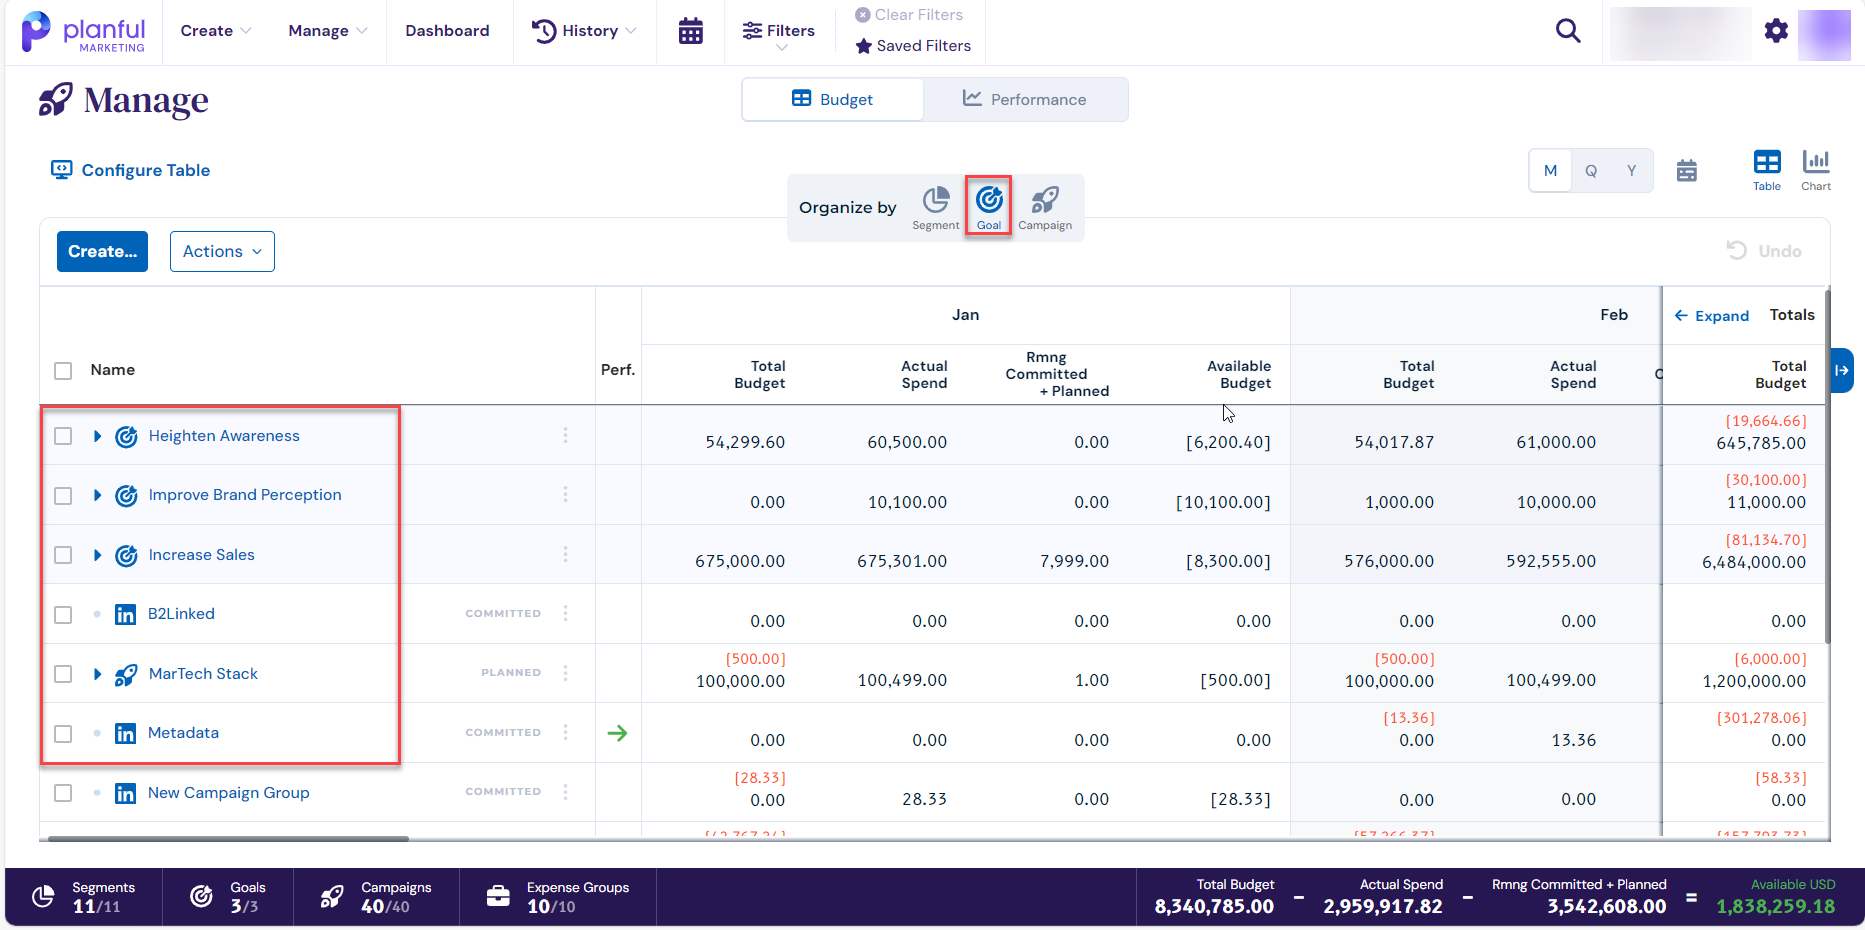Image resolution: width=1865 pixels, height=930 pixels.
Task: Toggle the select-all checkbox beside Name
Action: pyautogui.click(x=63, y=371)
